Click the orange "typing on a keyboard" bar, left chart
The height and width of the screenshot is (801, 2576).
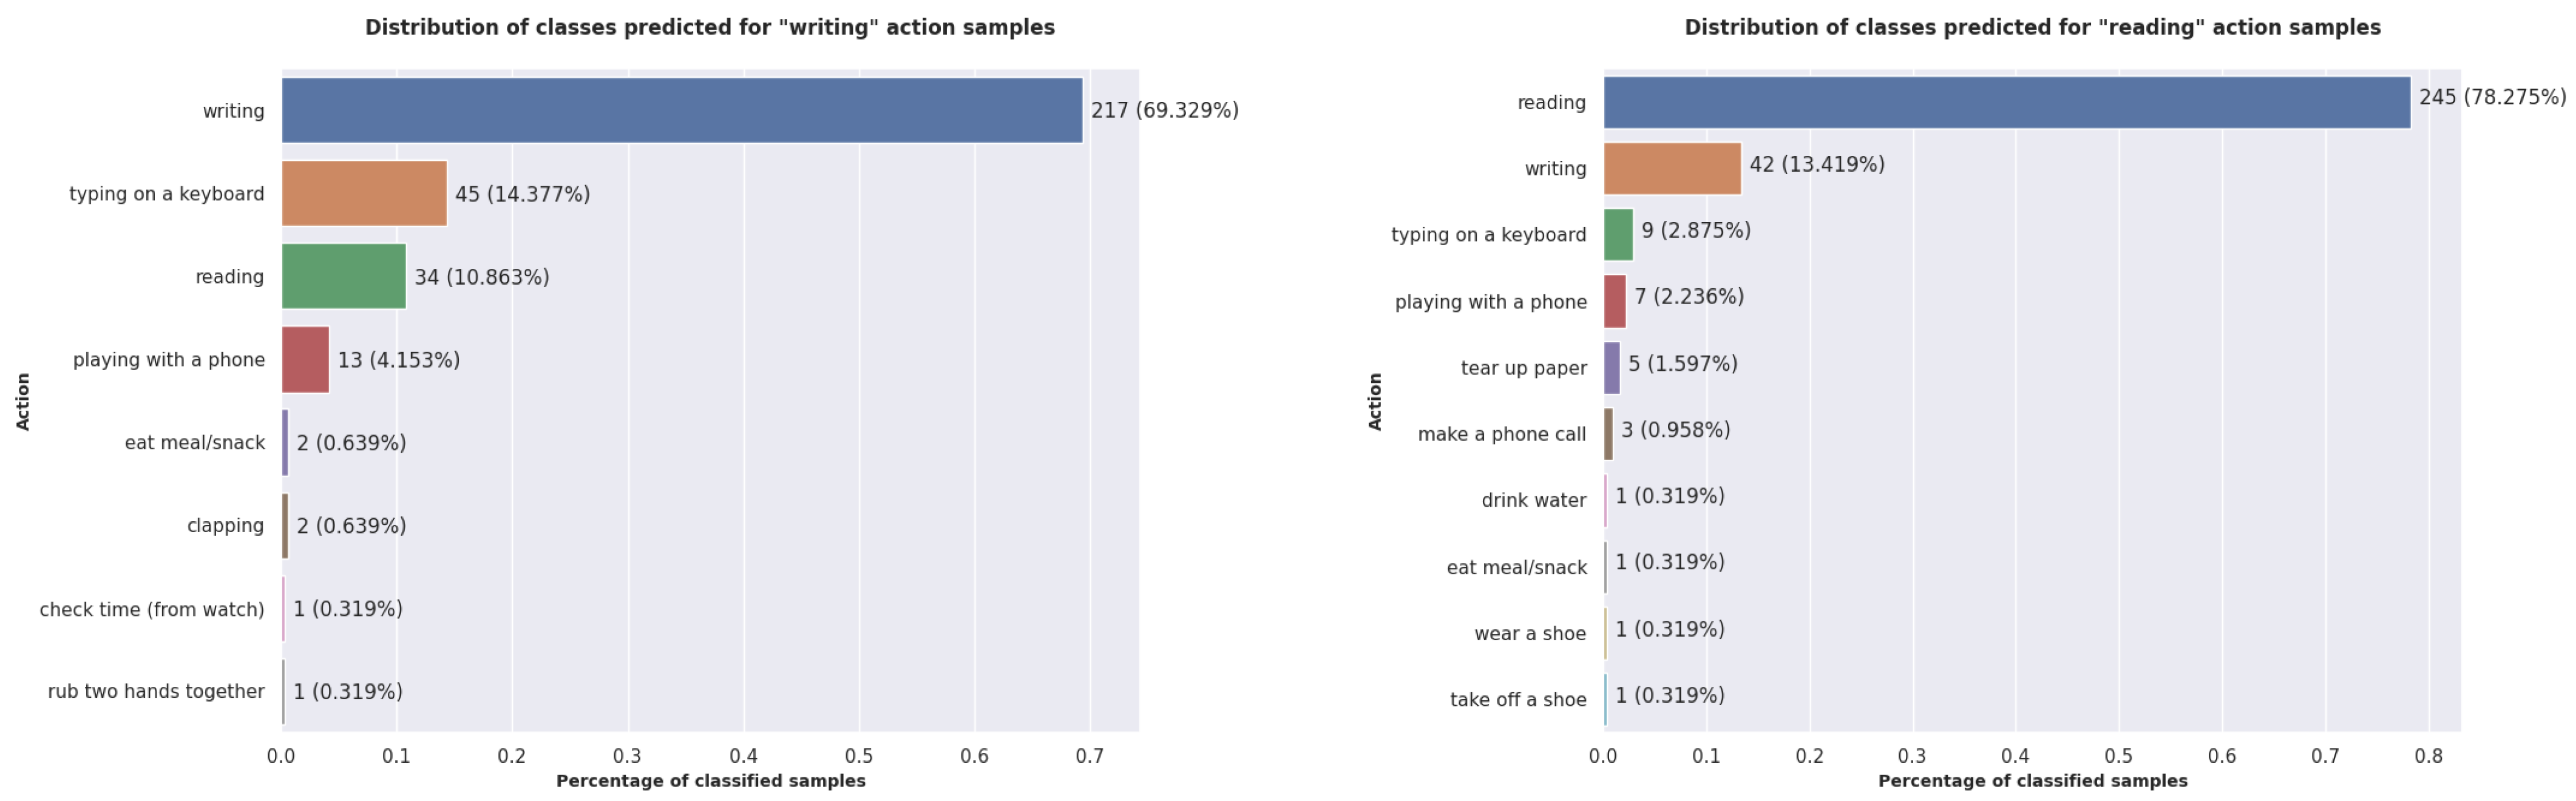coord(364,193)
